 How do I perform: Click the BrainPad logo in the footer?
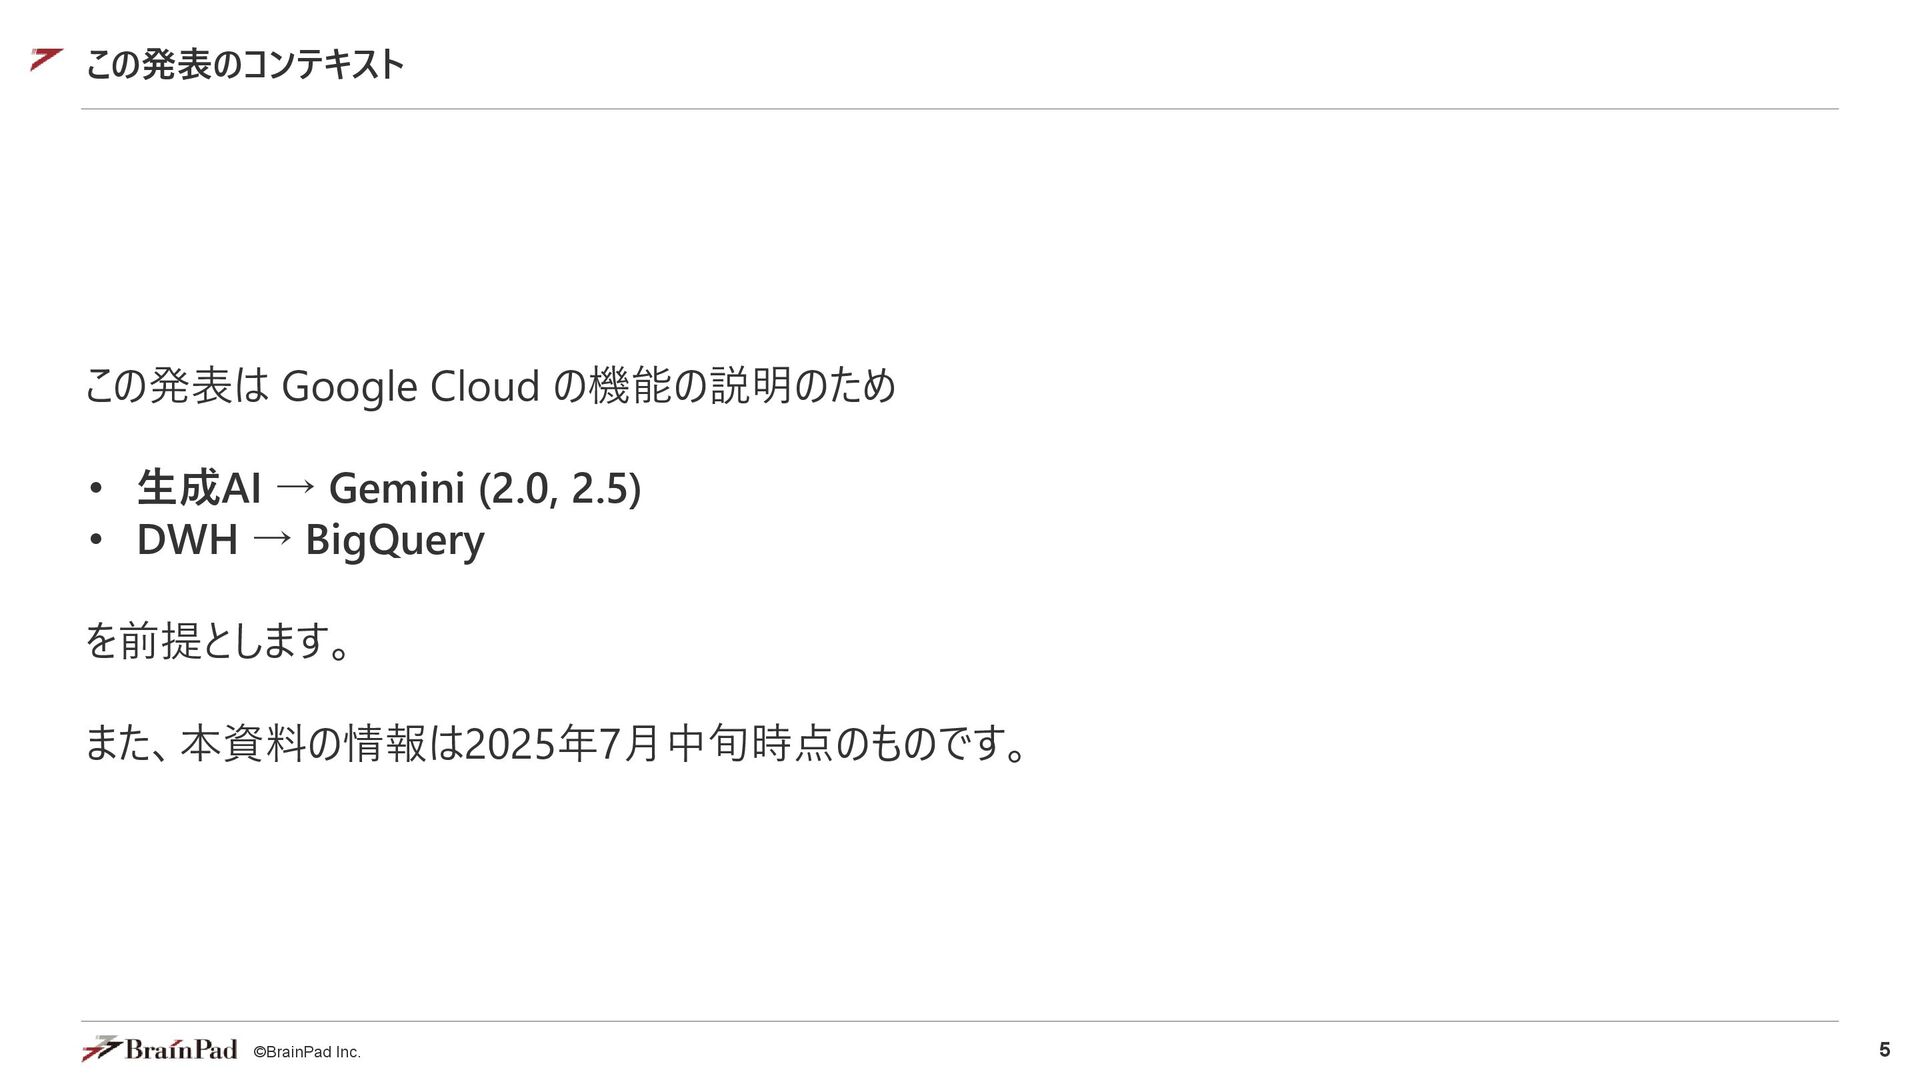pos(159,1048)
